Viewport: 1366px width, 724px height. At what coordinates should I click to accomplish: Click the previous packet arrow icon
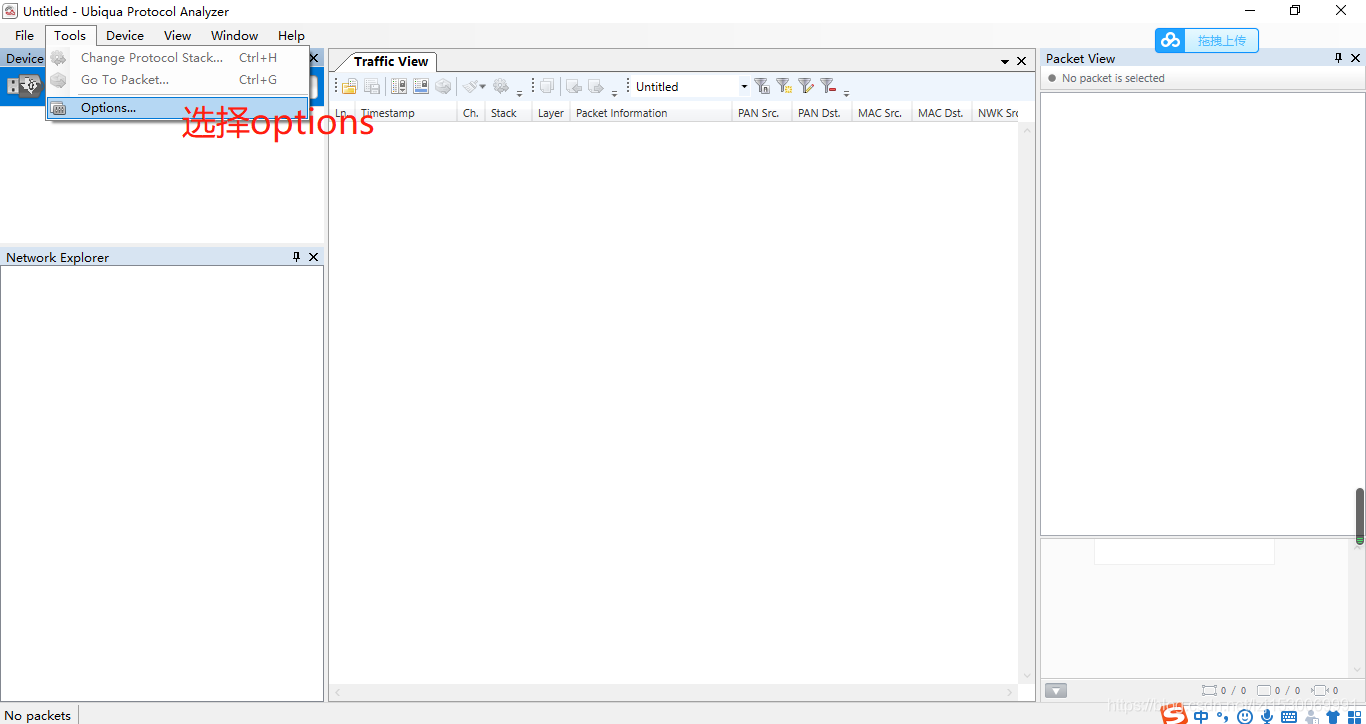pyautogui.click(x=574, y=87)
